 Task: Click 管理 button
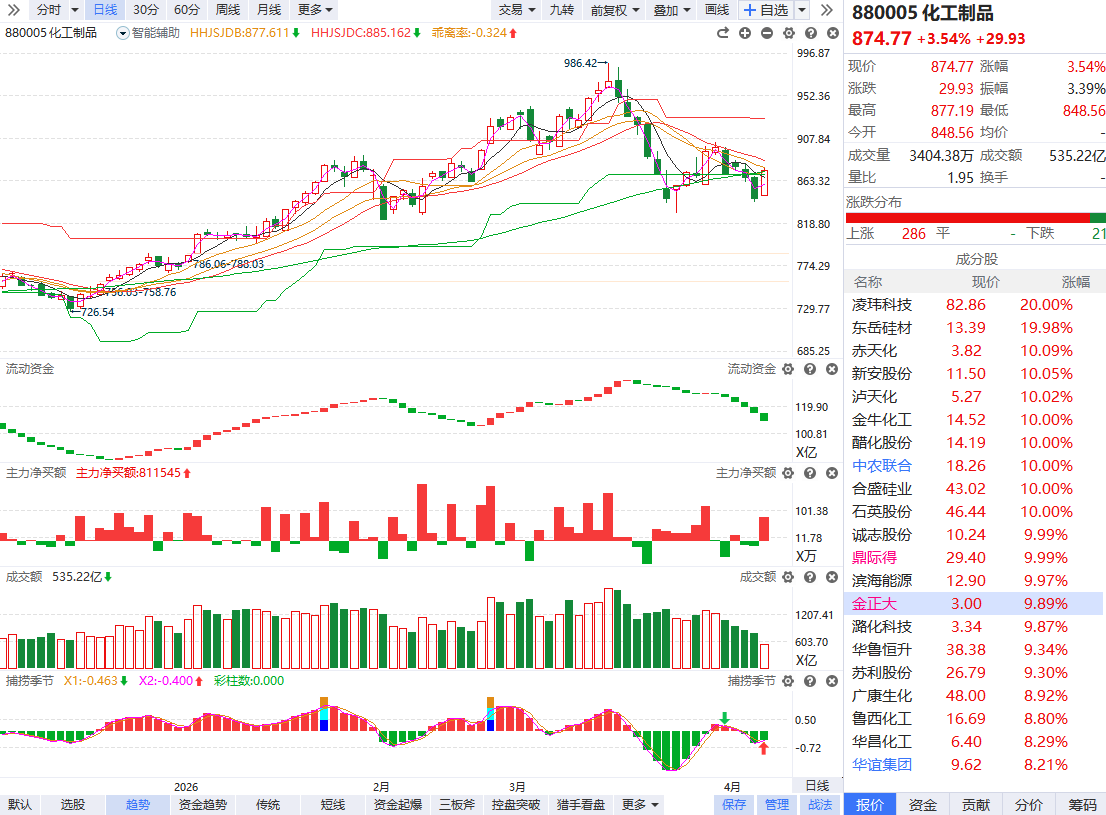tap(777, 805)
